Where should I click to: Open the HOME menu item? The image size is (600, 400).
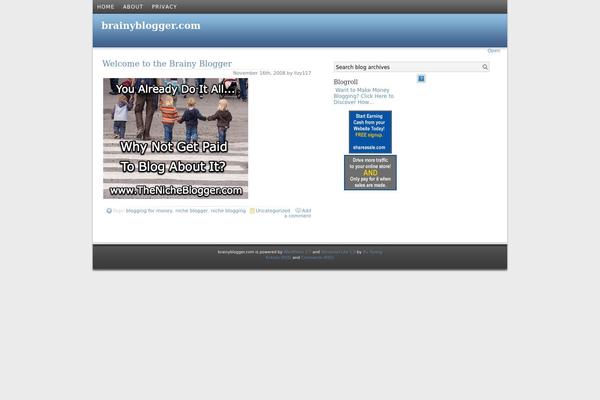105,7
